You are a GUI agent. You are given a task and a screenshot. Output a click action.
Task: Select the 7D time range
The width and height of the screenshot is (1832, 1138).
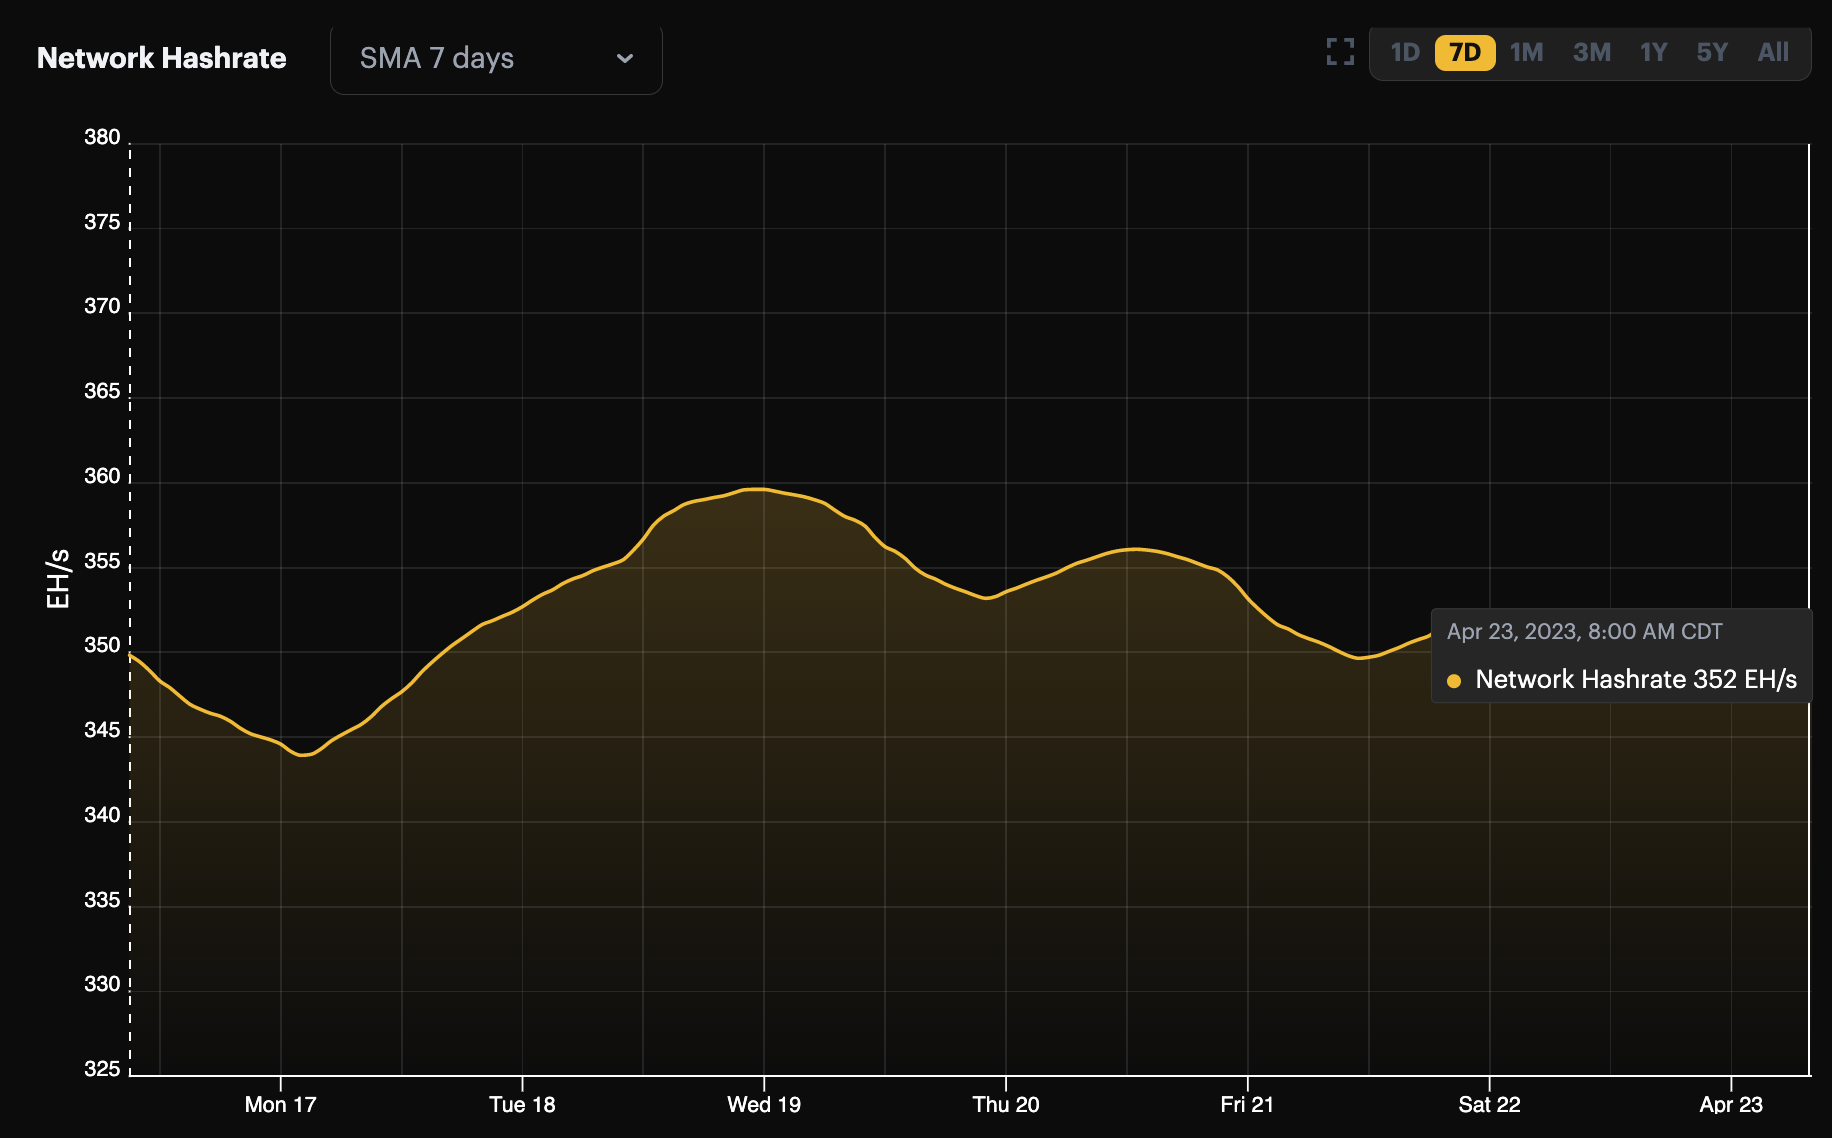[1464, 53]
